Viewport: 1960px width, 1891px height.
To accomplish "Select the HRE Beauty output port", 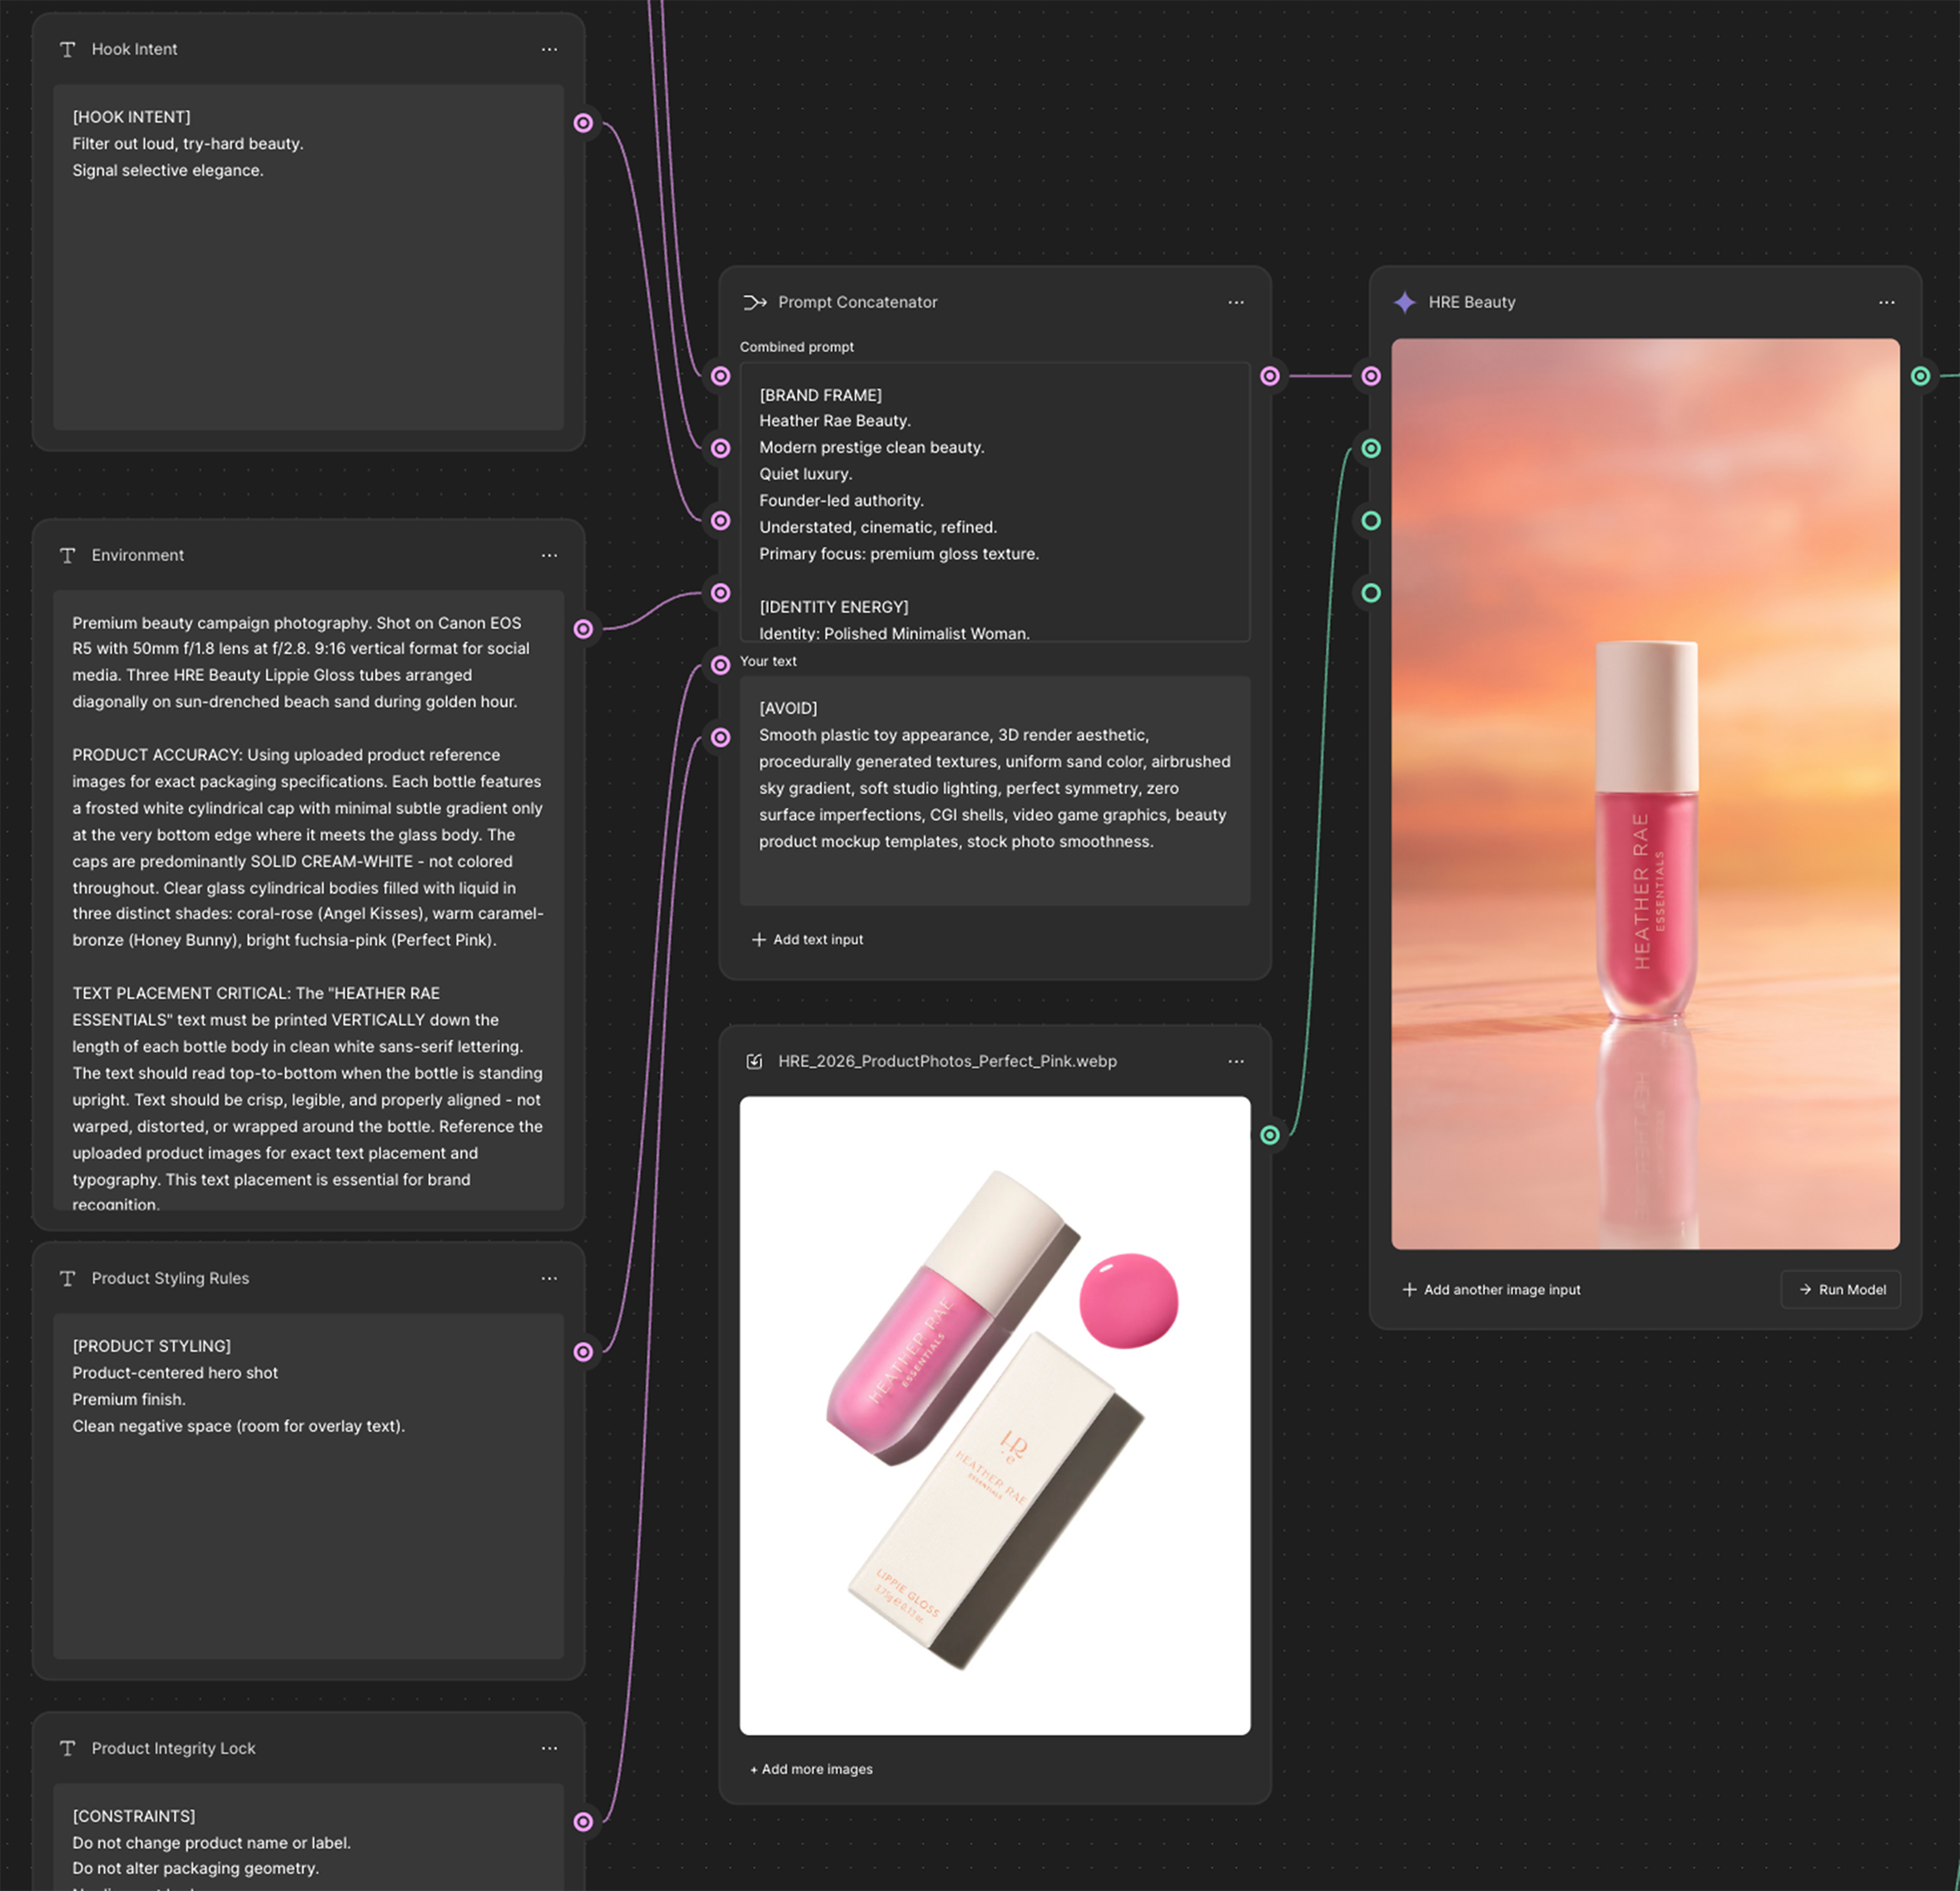I will pyautogui.click(x=1921, y=376).
